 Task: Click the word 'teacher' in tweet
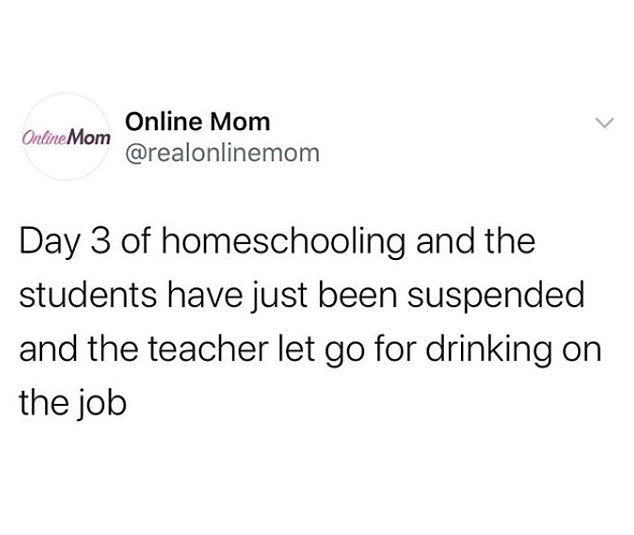click(207, 349)
